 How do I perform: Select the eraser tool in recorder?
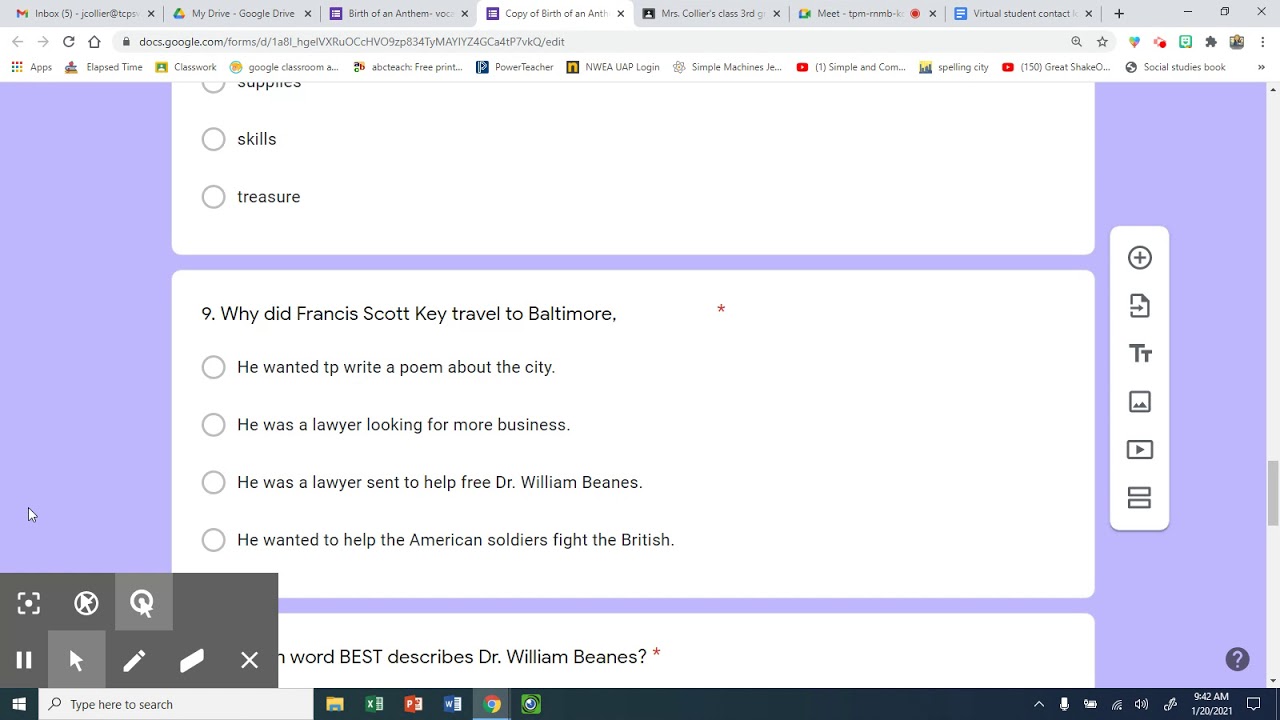tap(192, 660)
